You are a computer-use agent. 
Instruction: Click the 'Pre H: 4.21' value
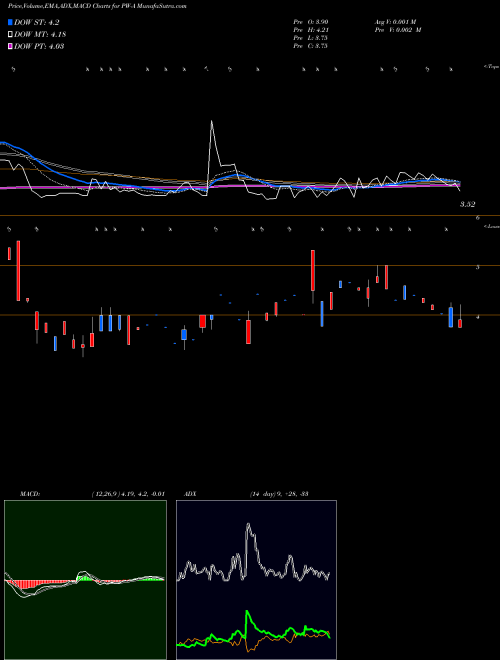click(x=311, y=29)
